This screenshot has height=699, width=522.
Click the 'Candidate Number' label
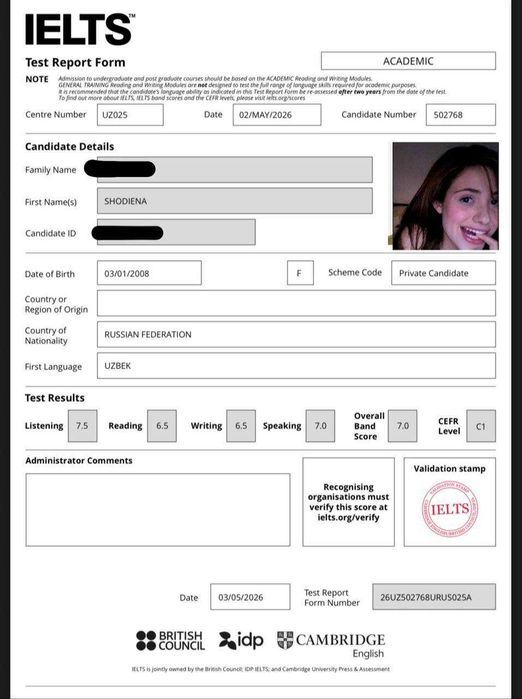(x=378, y=115)
